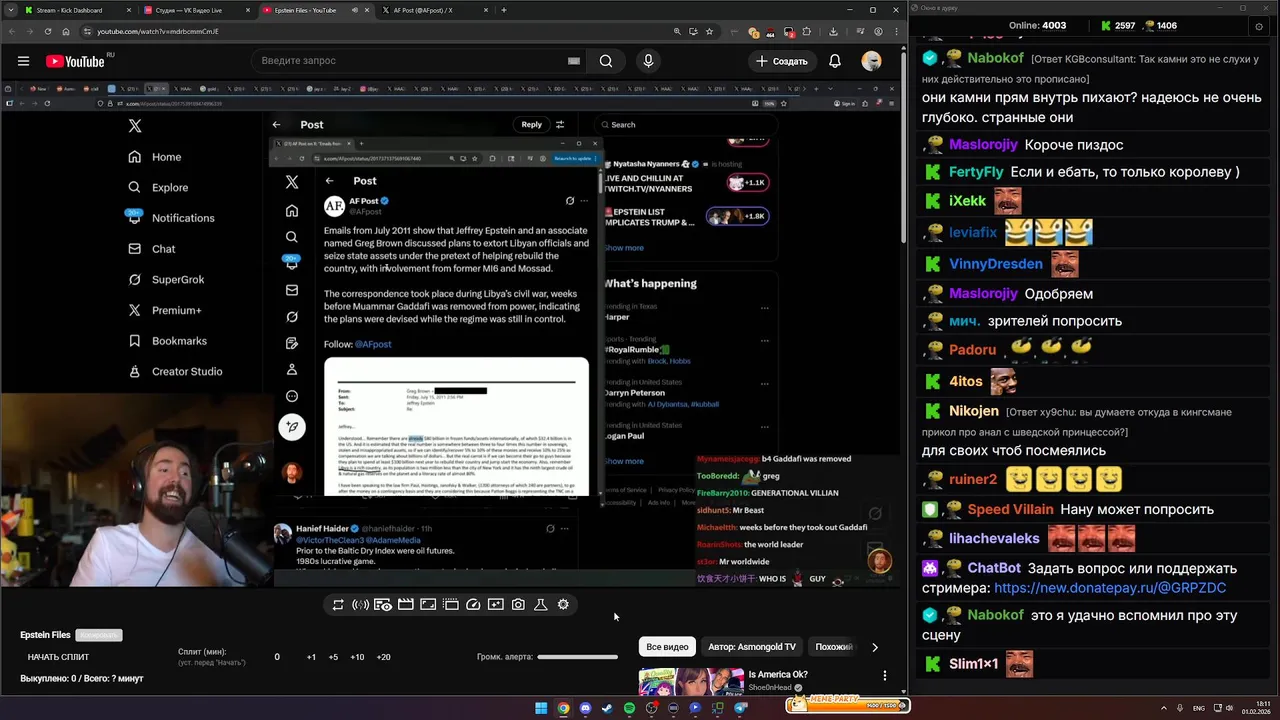Click the clapperboard icon under the video
Viewport: 1280px width, 720px height.
pos(406,605)
